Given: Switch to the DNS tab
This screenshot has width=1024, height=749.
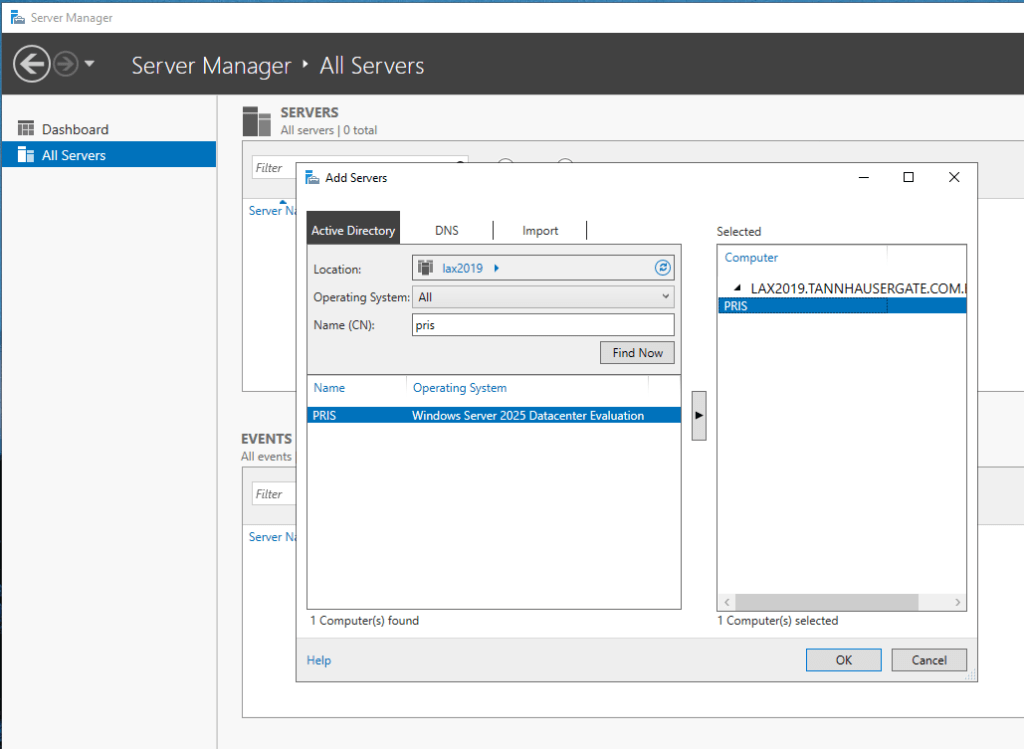Looking at the screenshot, I should (447, 230).
